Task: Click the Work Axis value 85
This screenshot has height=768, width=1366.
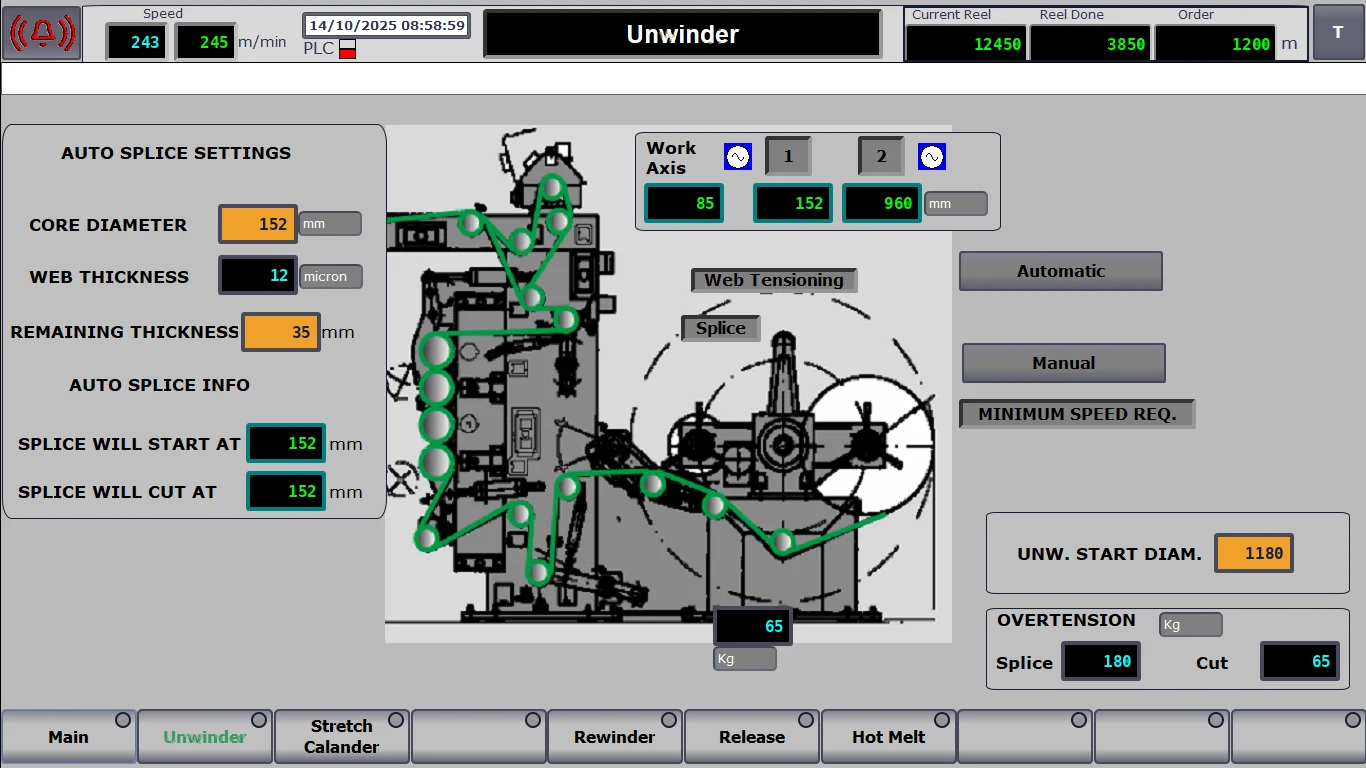Action: (684, 203)
